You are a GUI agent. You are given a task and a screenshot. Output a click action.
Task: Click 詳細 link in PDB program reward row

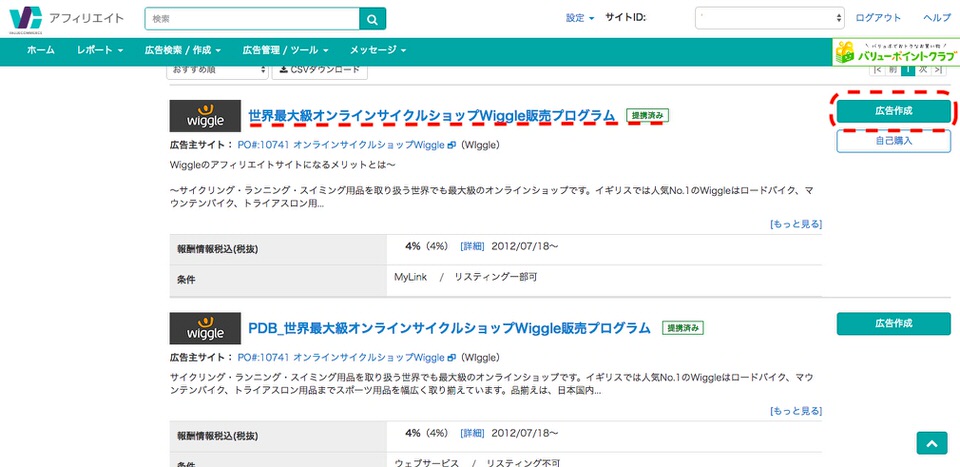pos(472,433)
